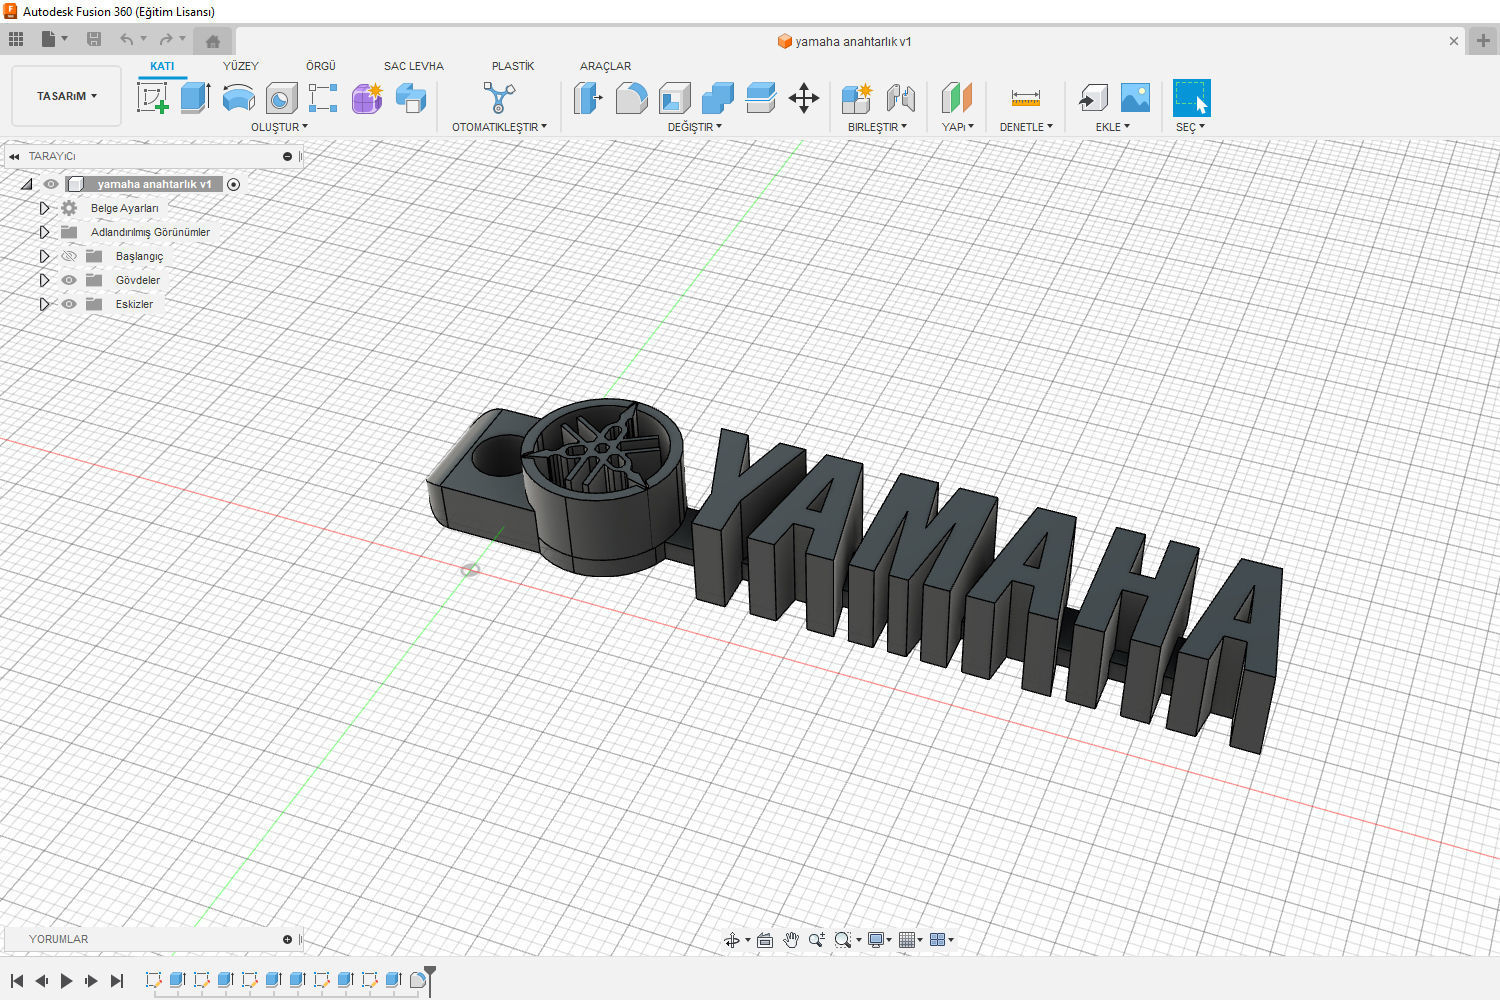
Task: Select the Press Pull tool
Action: (588, 98)
